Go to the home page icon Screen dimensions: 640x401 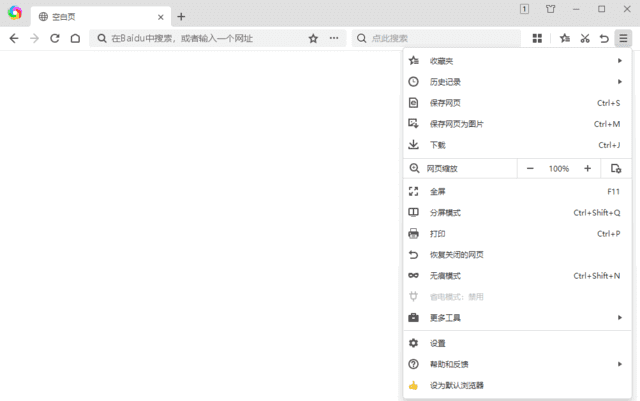click(75, 38)
